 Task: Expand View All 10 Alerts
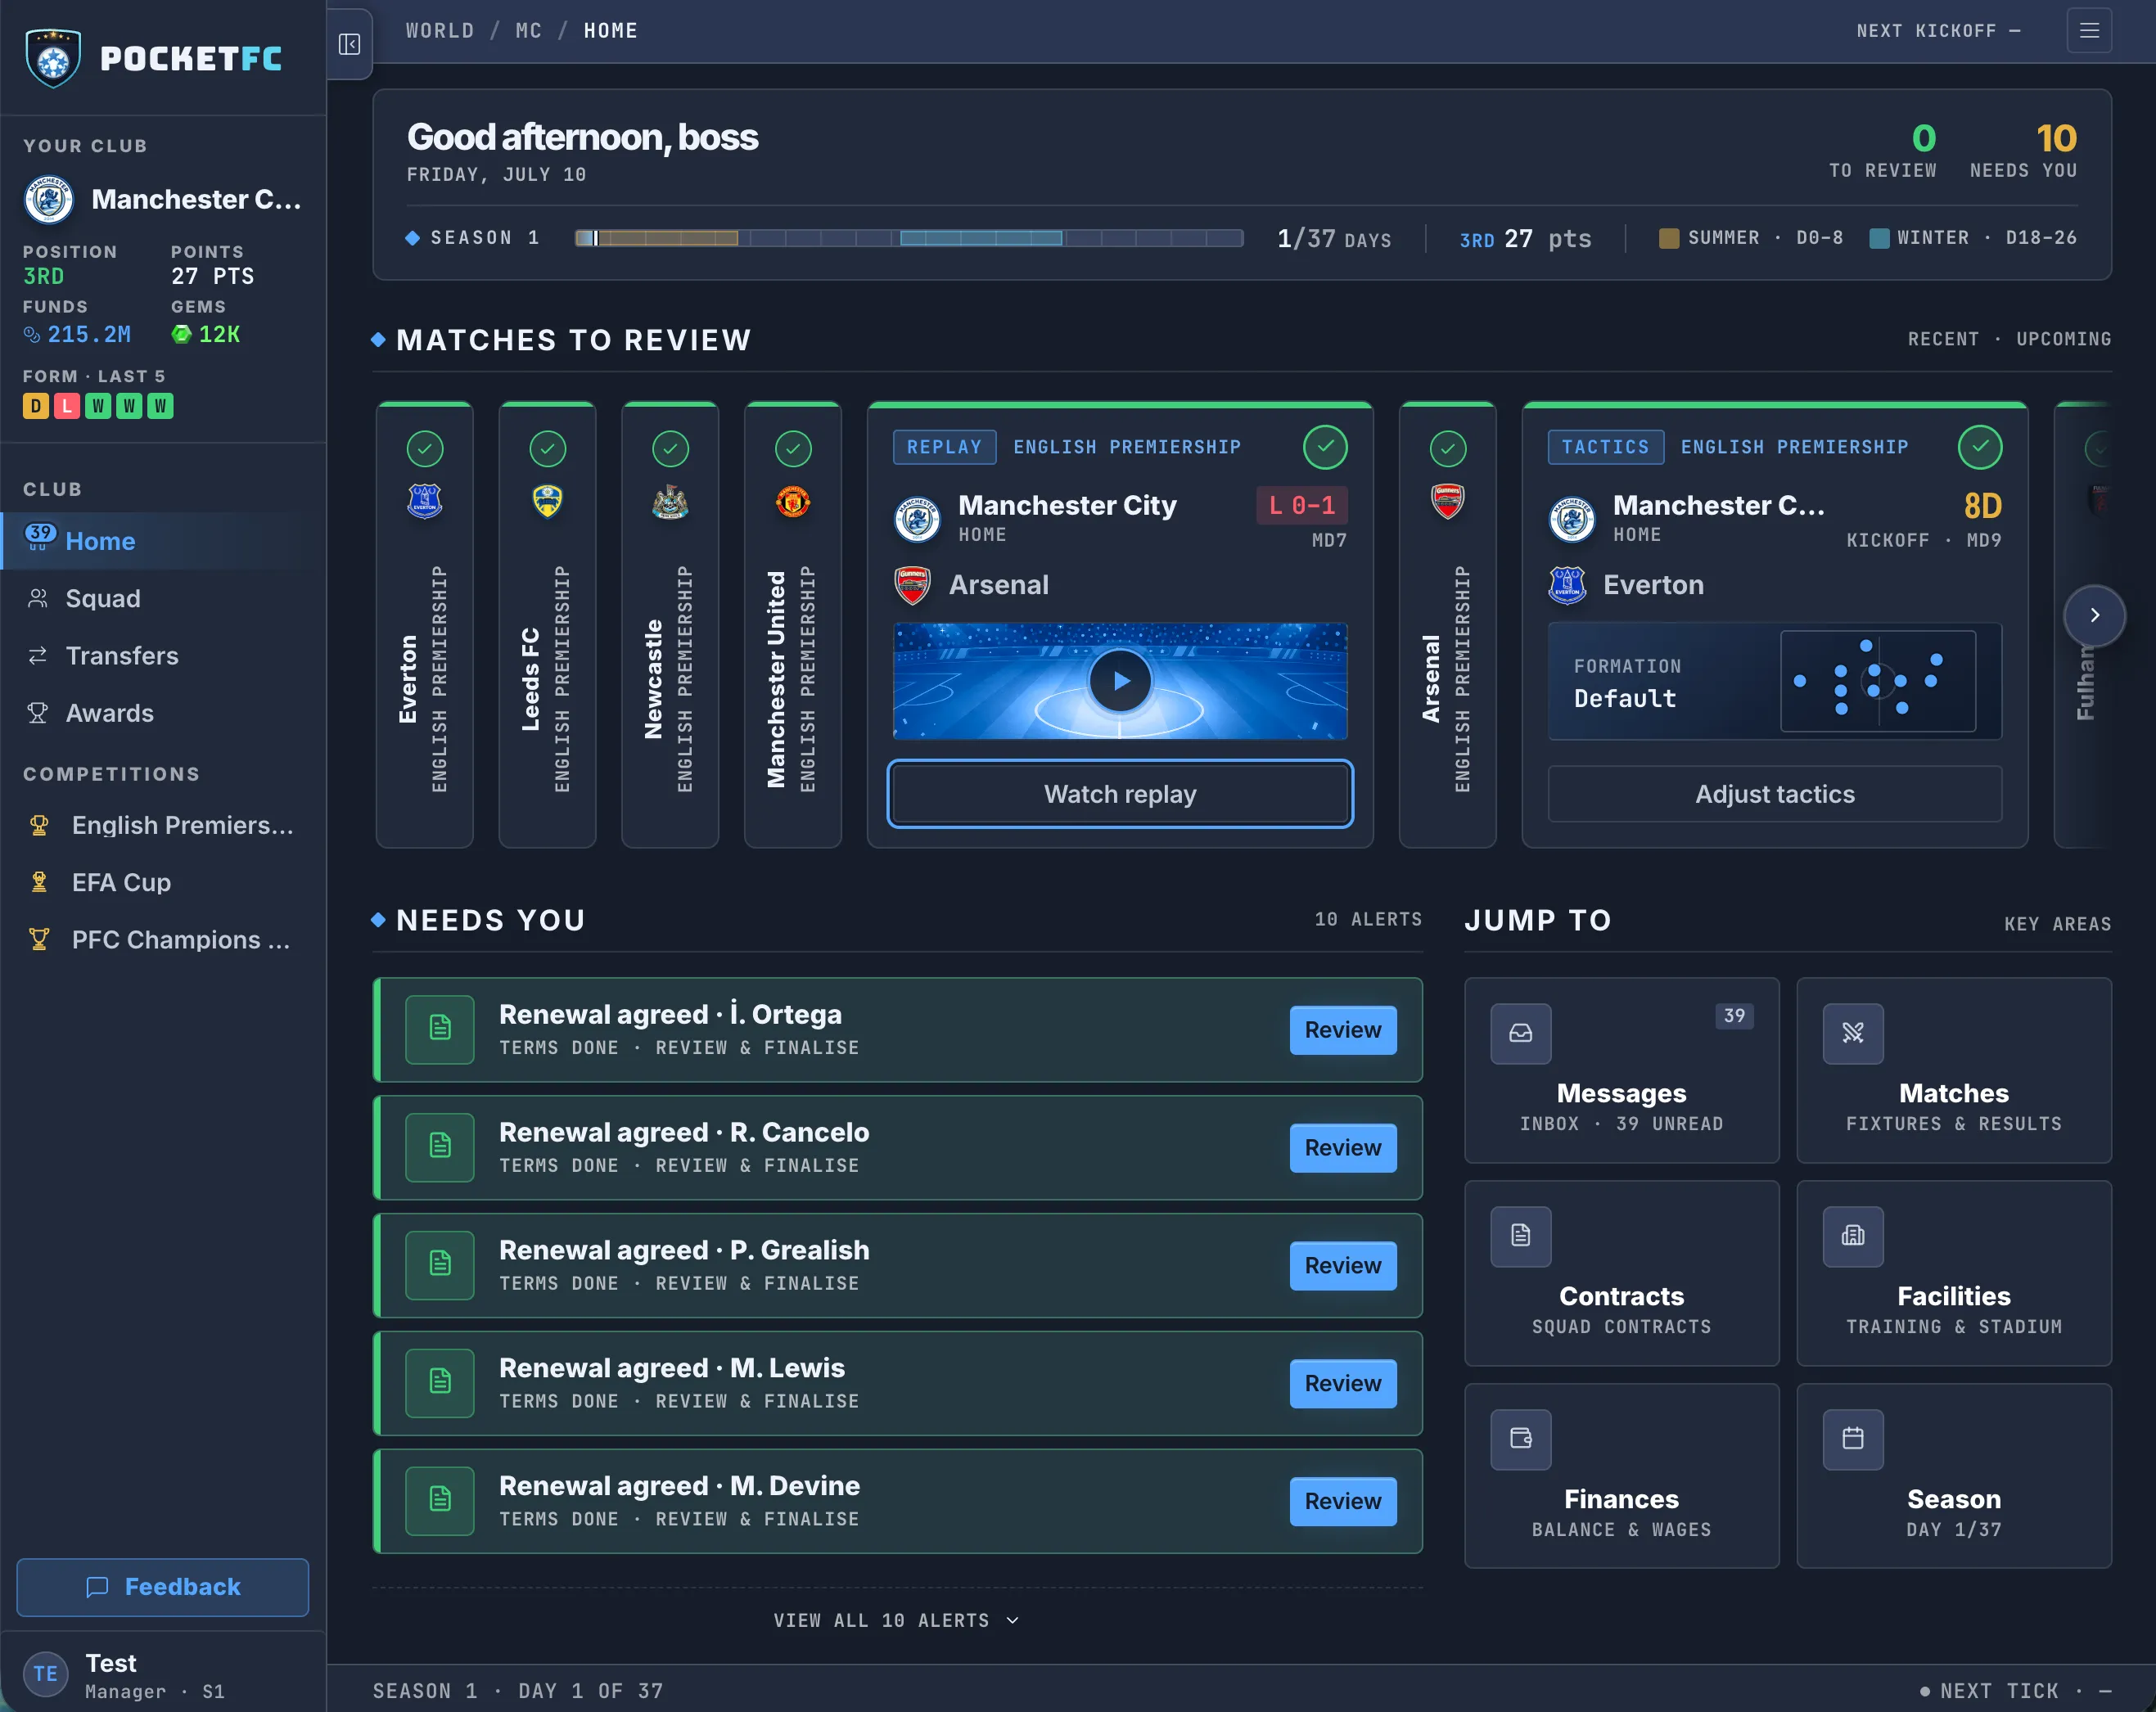[896, 1620]
